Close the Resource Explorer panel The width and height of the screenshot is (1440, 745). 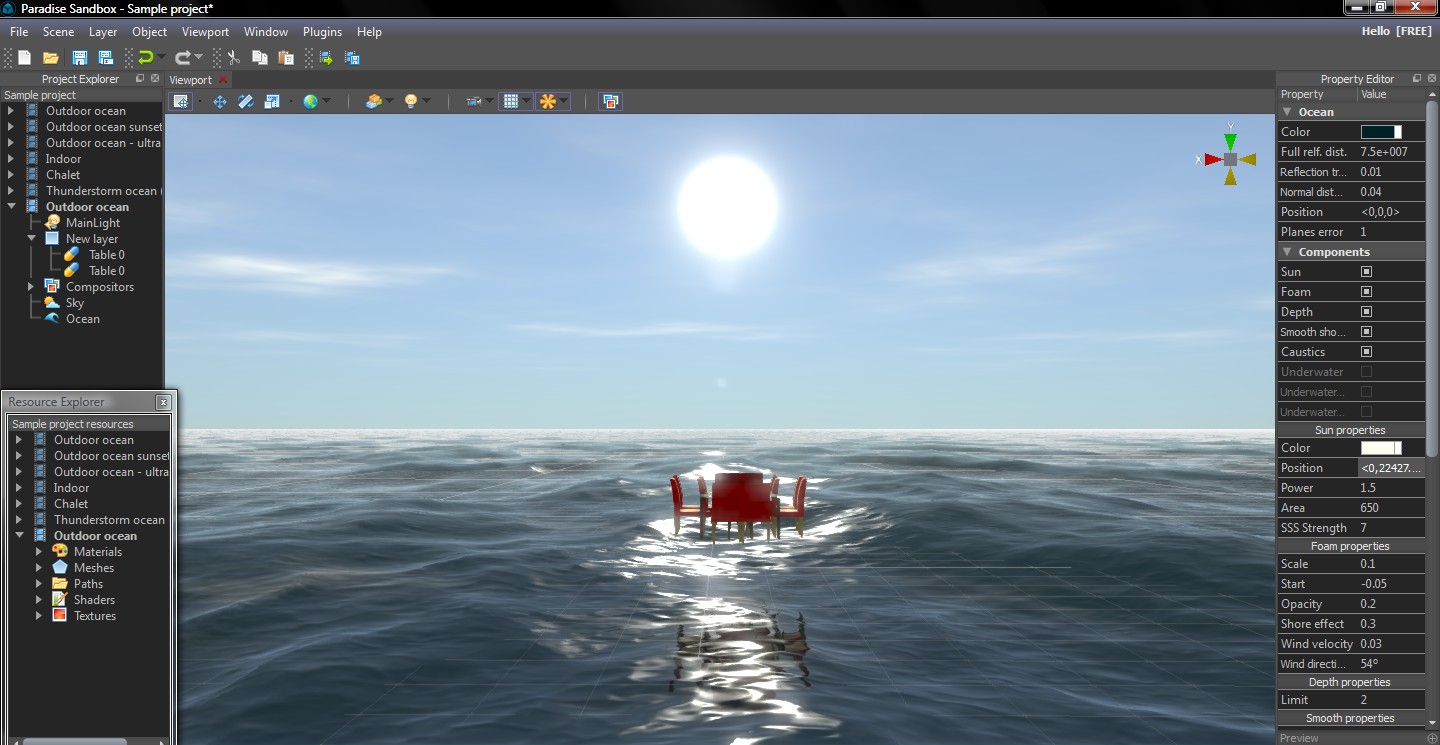tap(163, 402)
